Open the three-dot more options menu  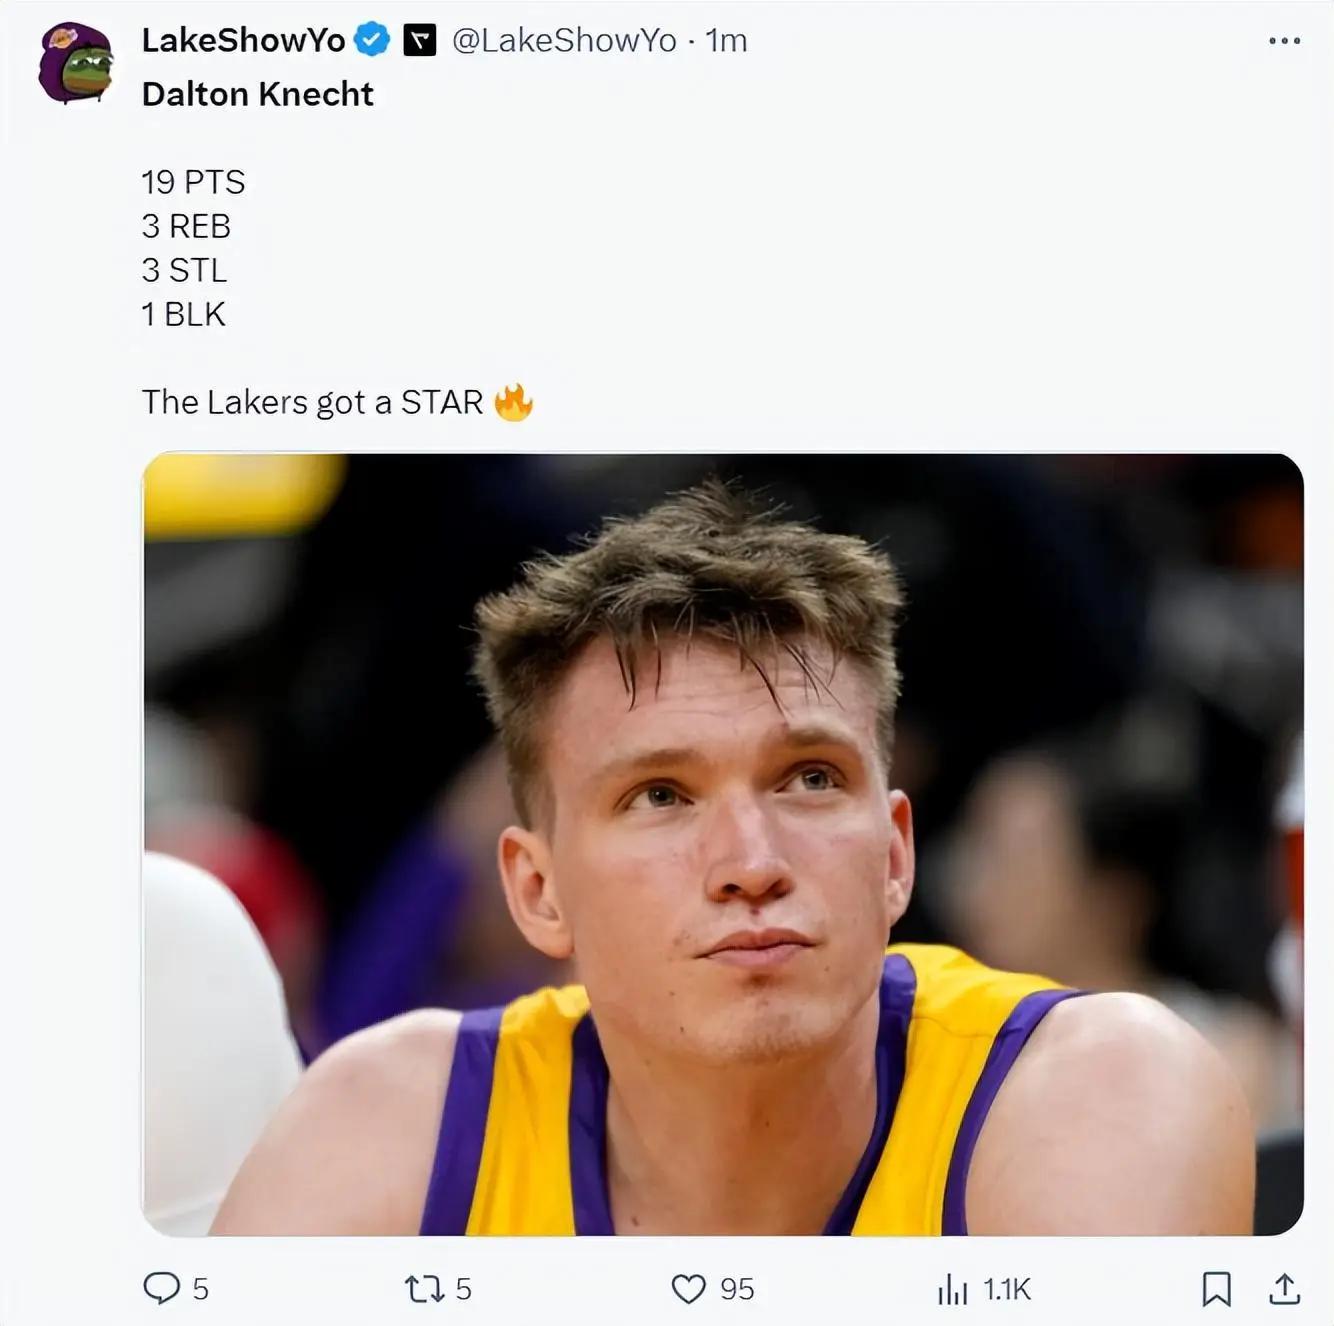pos(1284,41)
